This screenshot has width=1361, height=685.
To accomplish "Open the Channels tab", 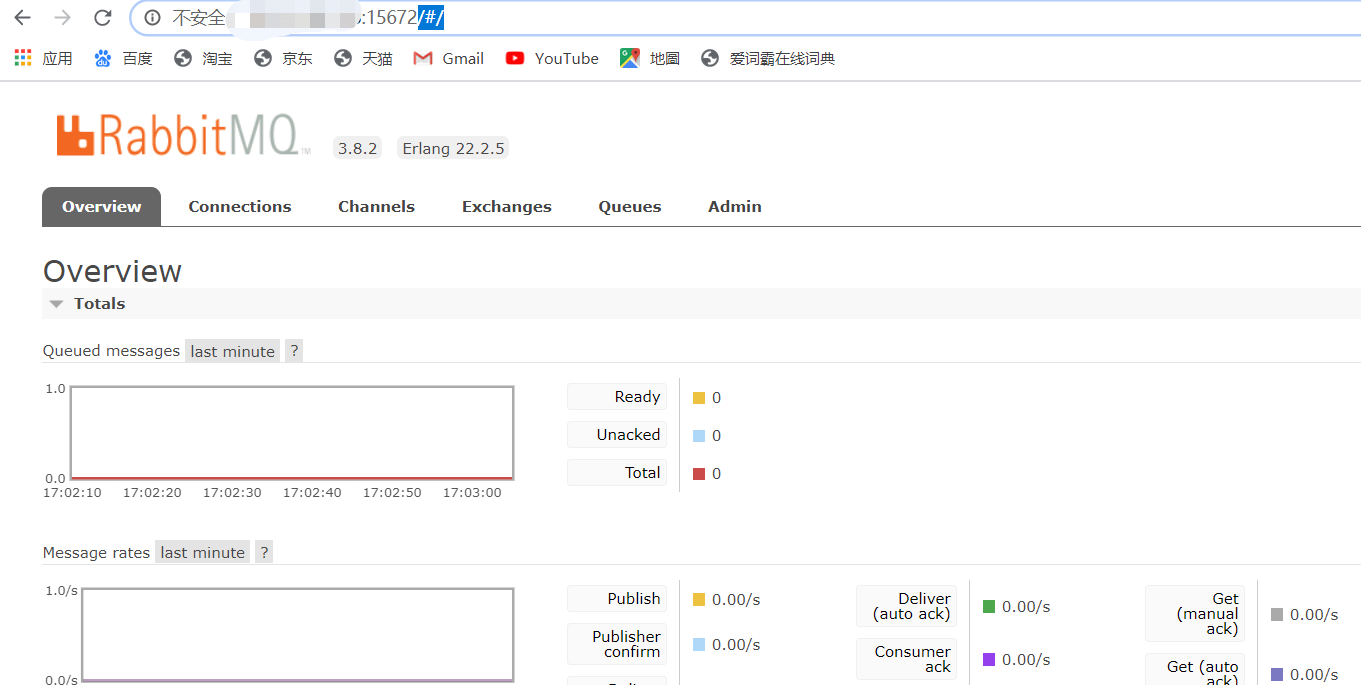I will (x=376, y=207).
